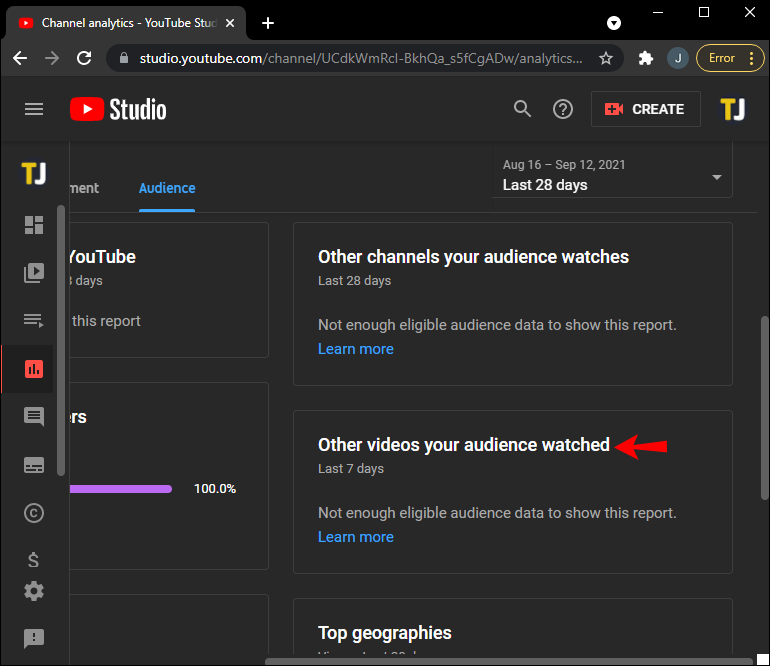Switch to the Audience tab

point(167,188)
